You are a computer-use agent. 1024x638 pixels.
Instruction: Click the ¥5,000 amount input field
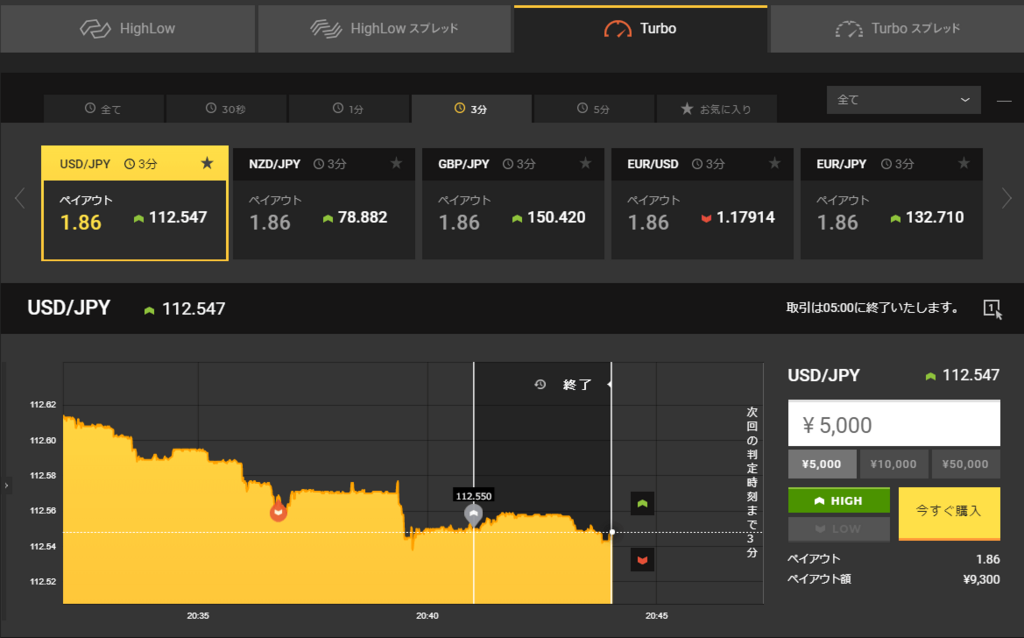893,422
